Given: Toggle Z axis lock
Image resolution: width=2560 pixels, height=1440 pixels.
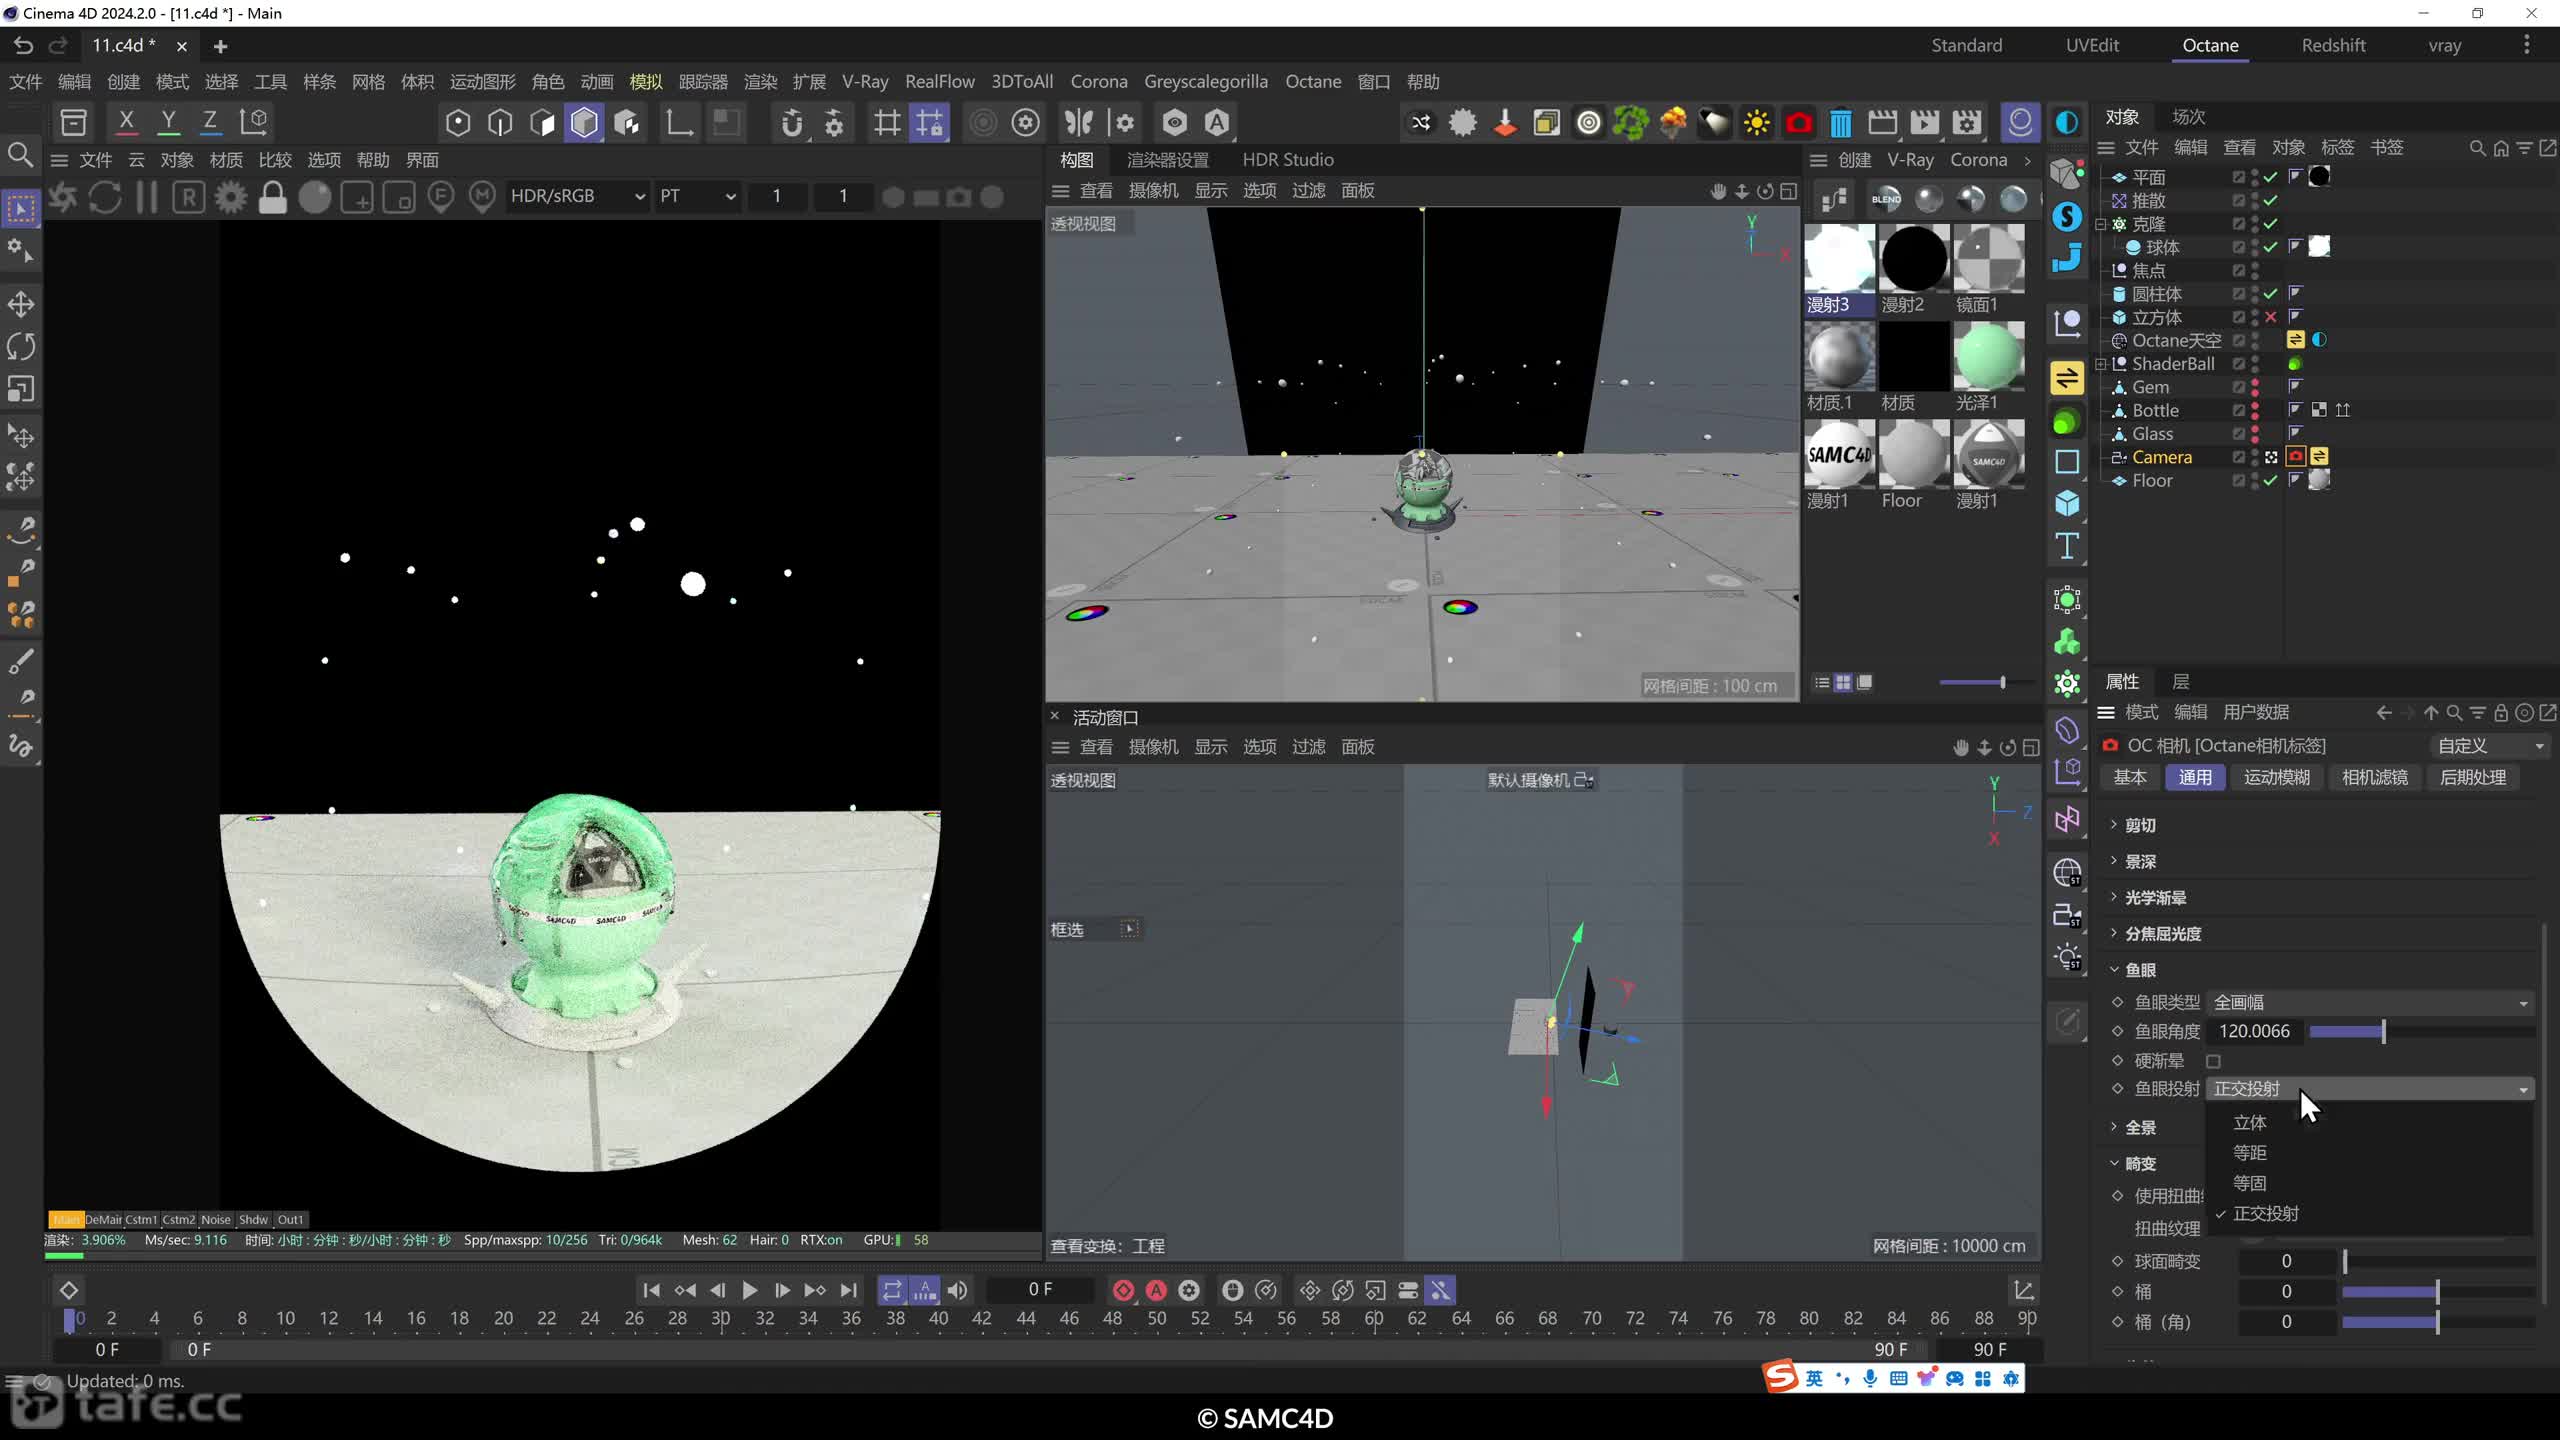Looking at the screenshot, I should (210, 122).
